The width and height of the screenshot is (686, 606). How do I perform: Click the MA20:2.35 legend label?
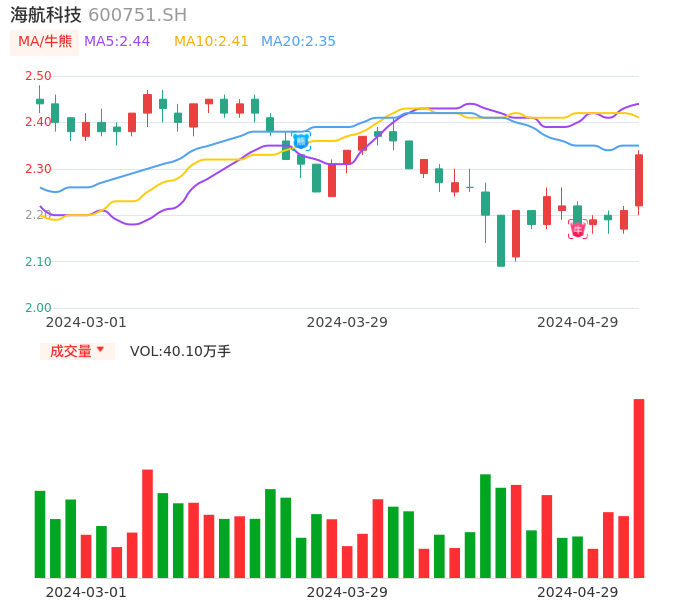coord(298,42)
